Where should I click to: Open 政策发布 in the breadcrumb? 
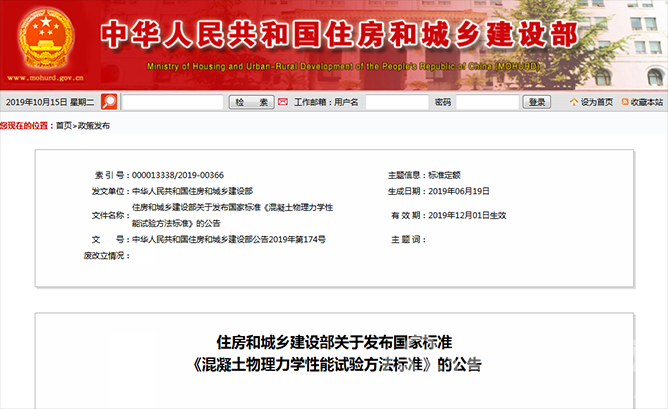coord(94,126)
